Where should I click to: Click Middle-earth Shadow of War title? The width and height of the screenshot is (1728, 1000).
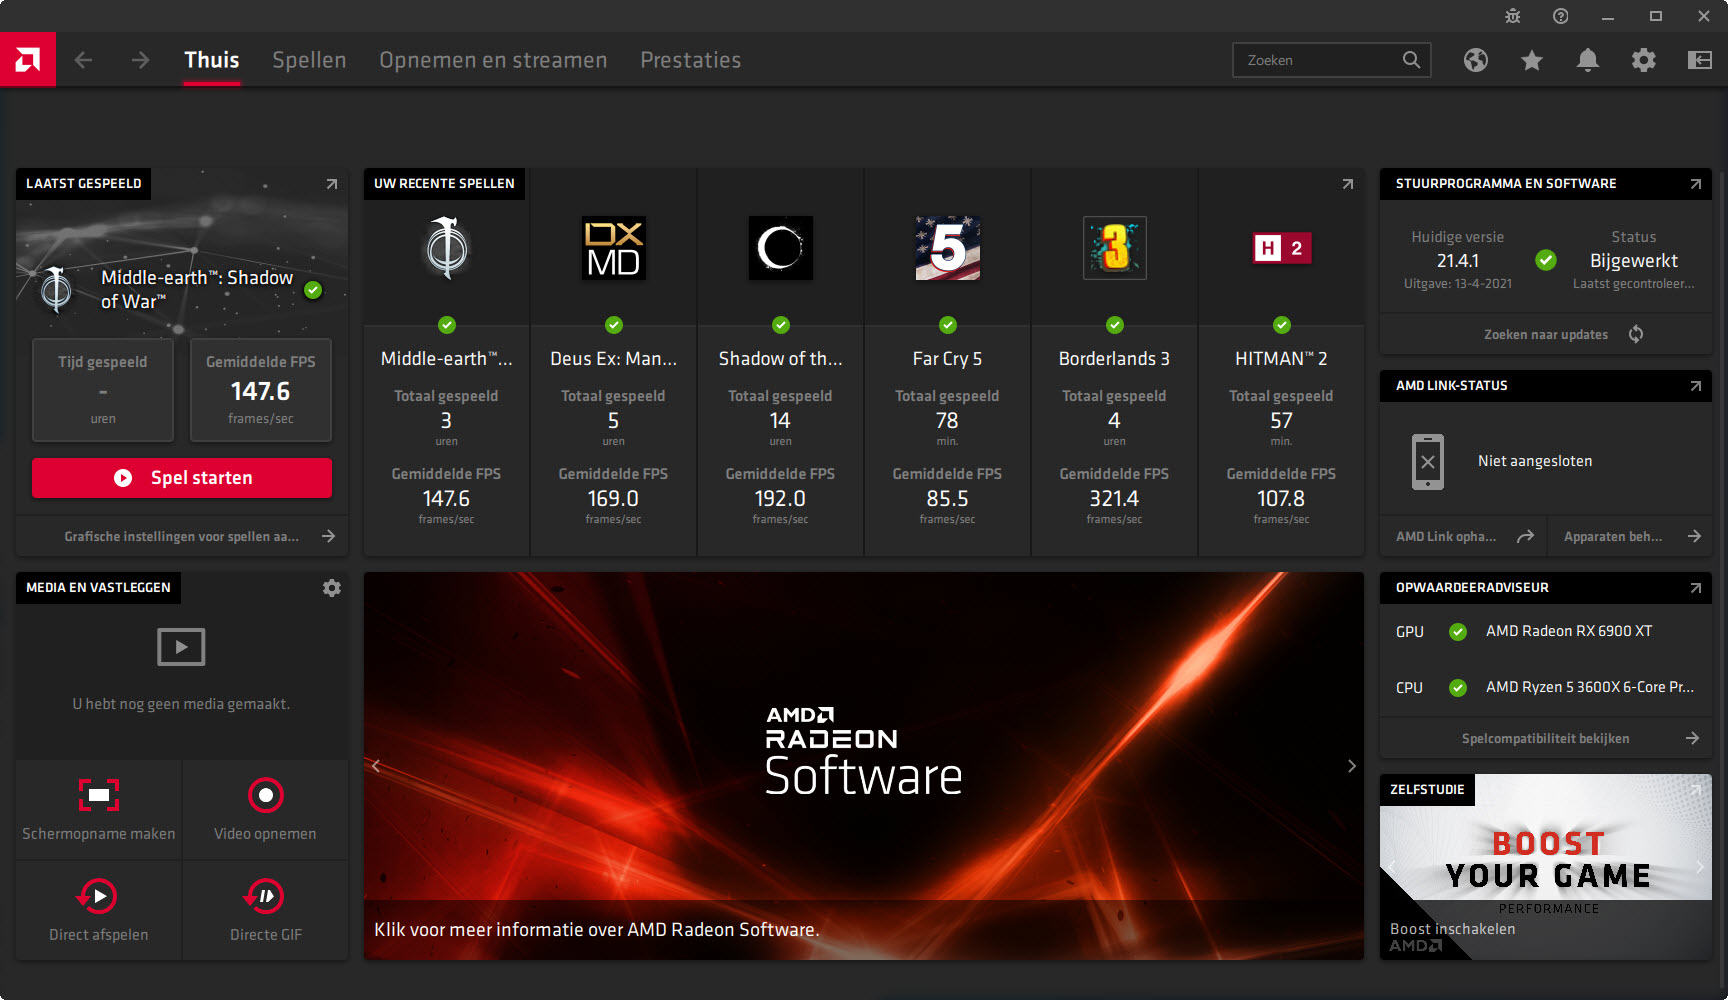click(x=197, y=289)
